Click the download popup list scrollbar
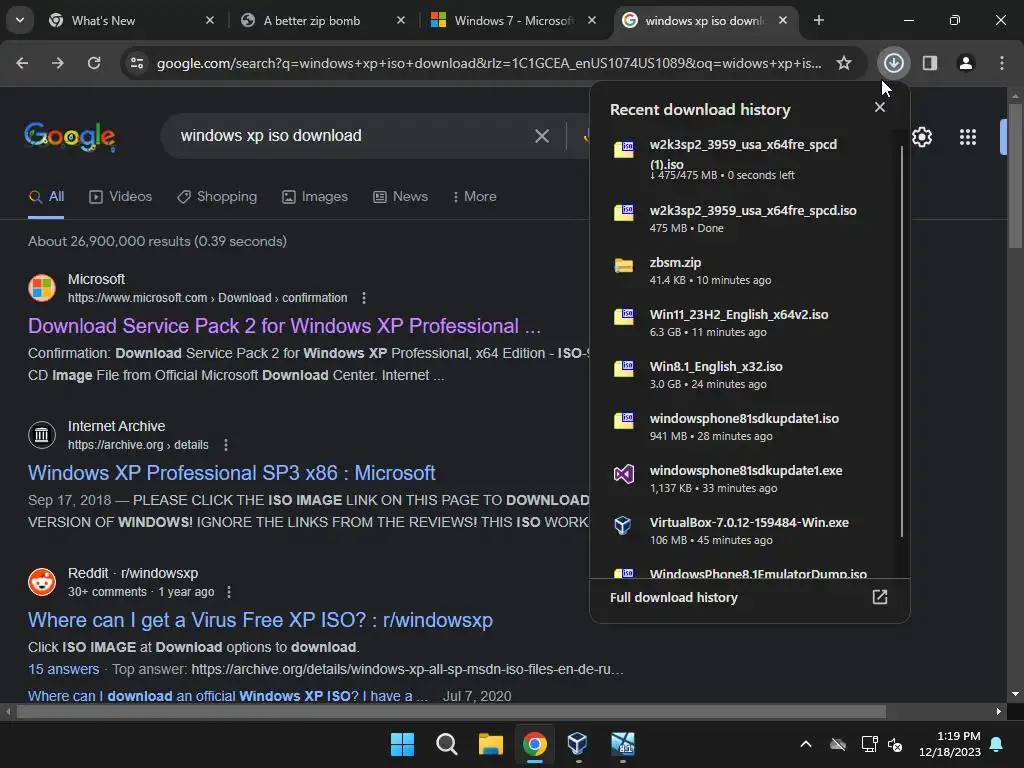Image resolution: width=1024 pixels, height=768 pixels. tap(902, 341)
